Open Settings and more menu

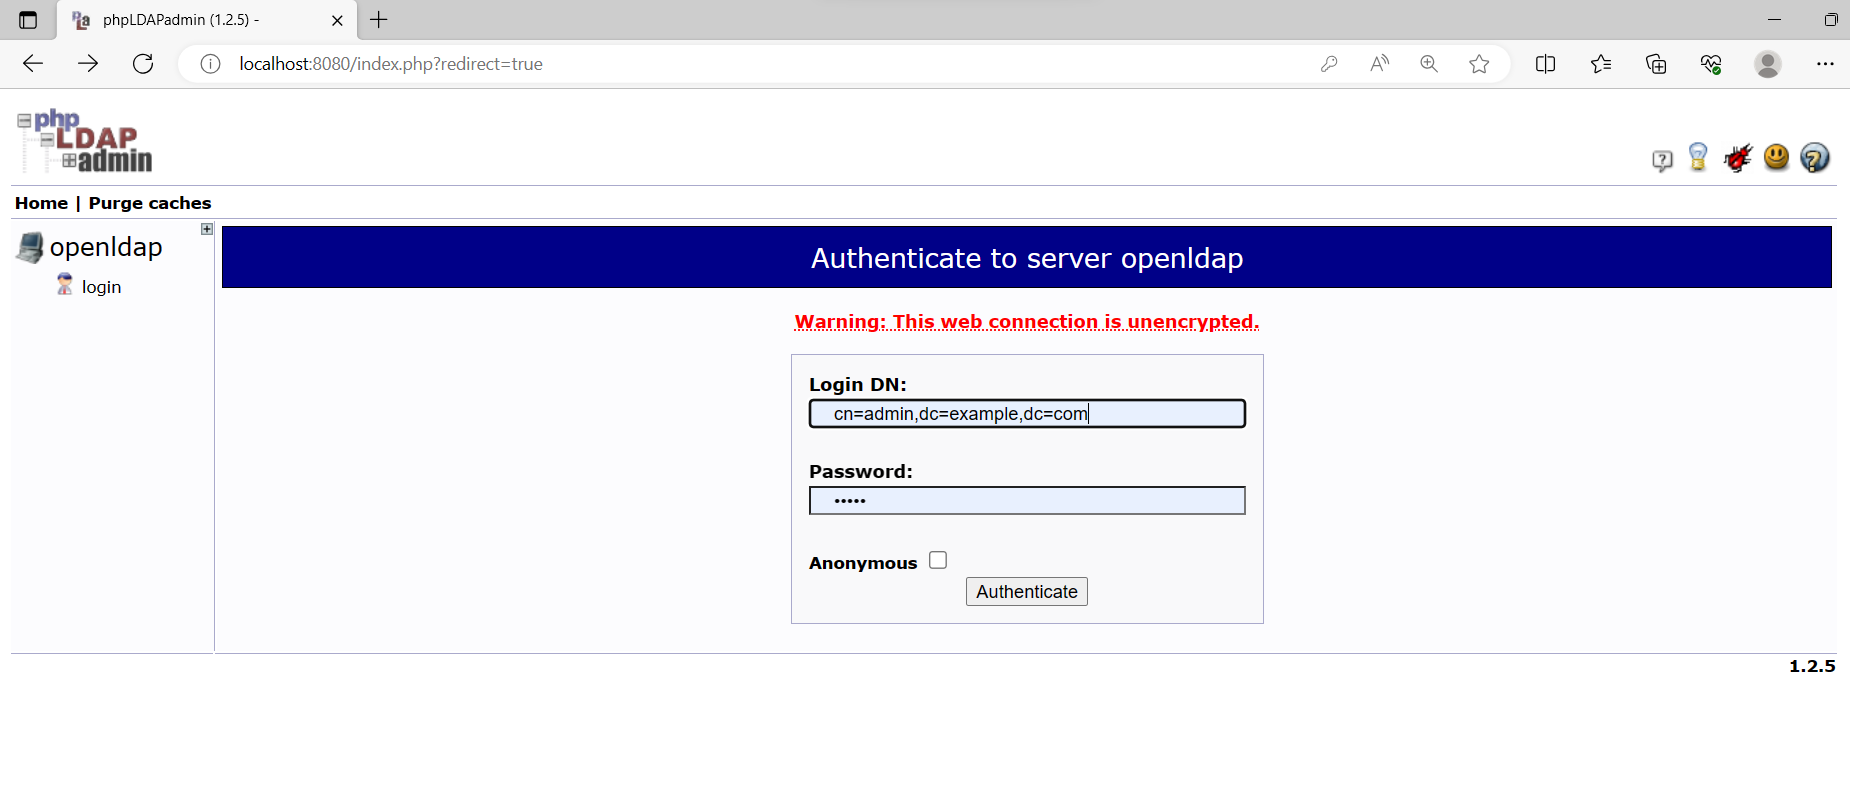[1825, 64]
